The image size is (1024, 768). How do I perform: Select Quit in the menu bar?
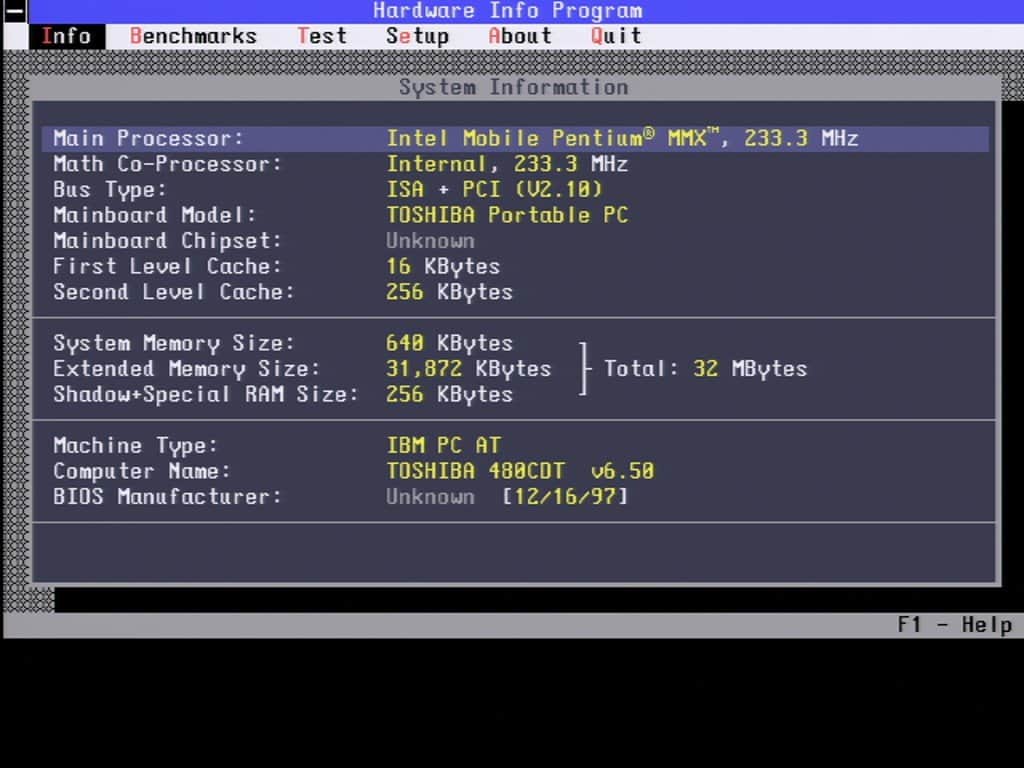point(616,36)
